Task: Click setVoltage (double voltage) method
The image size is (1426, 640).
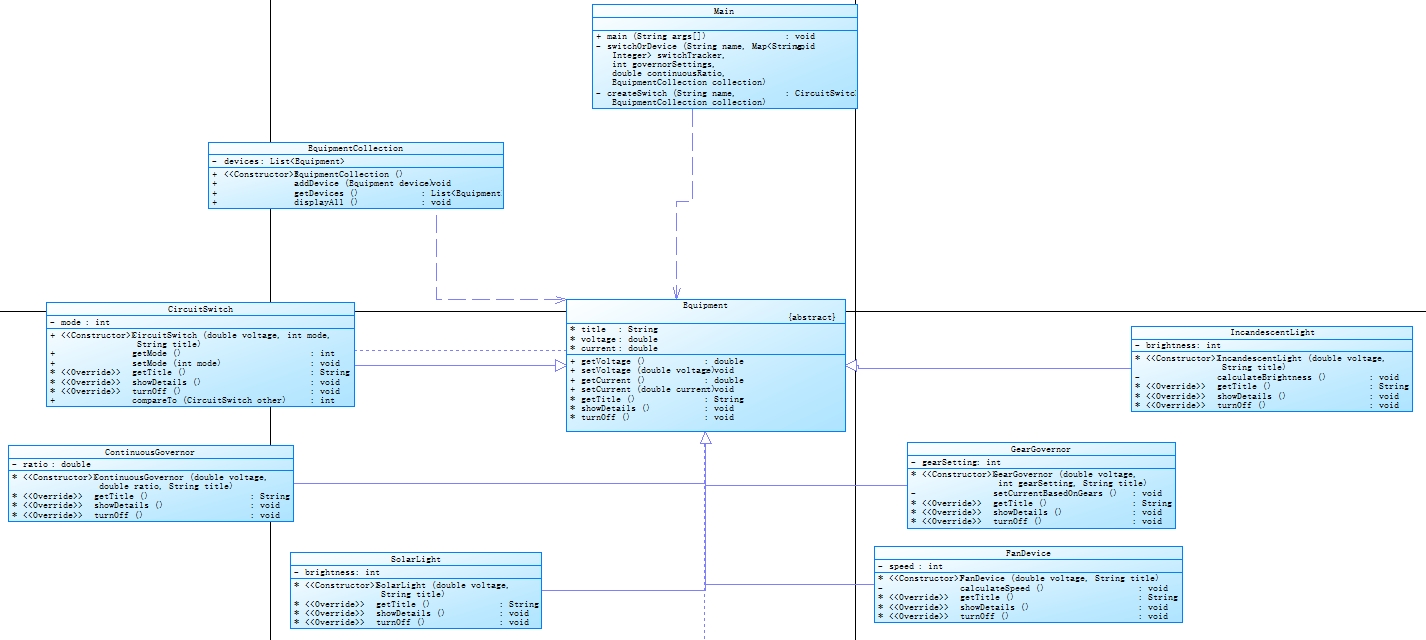Action: 652,370
